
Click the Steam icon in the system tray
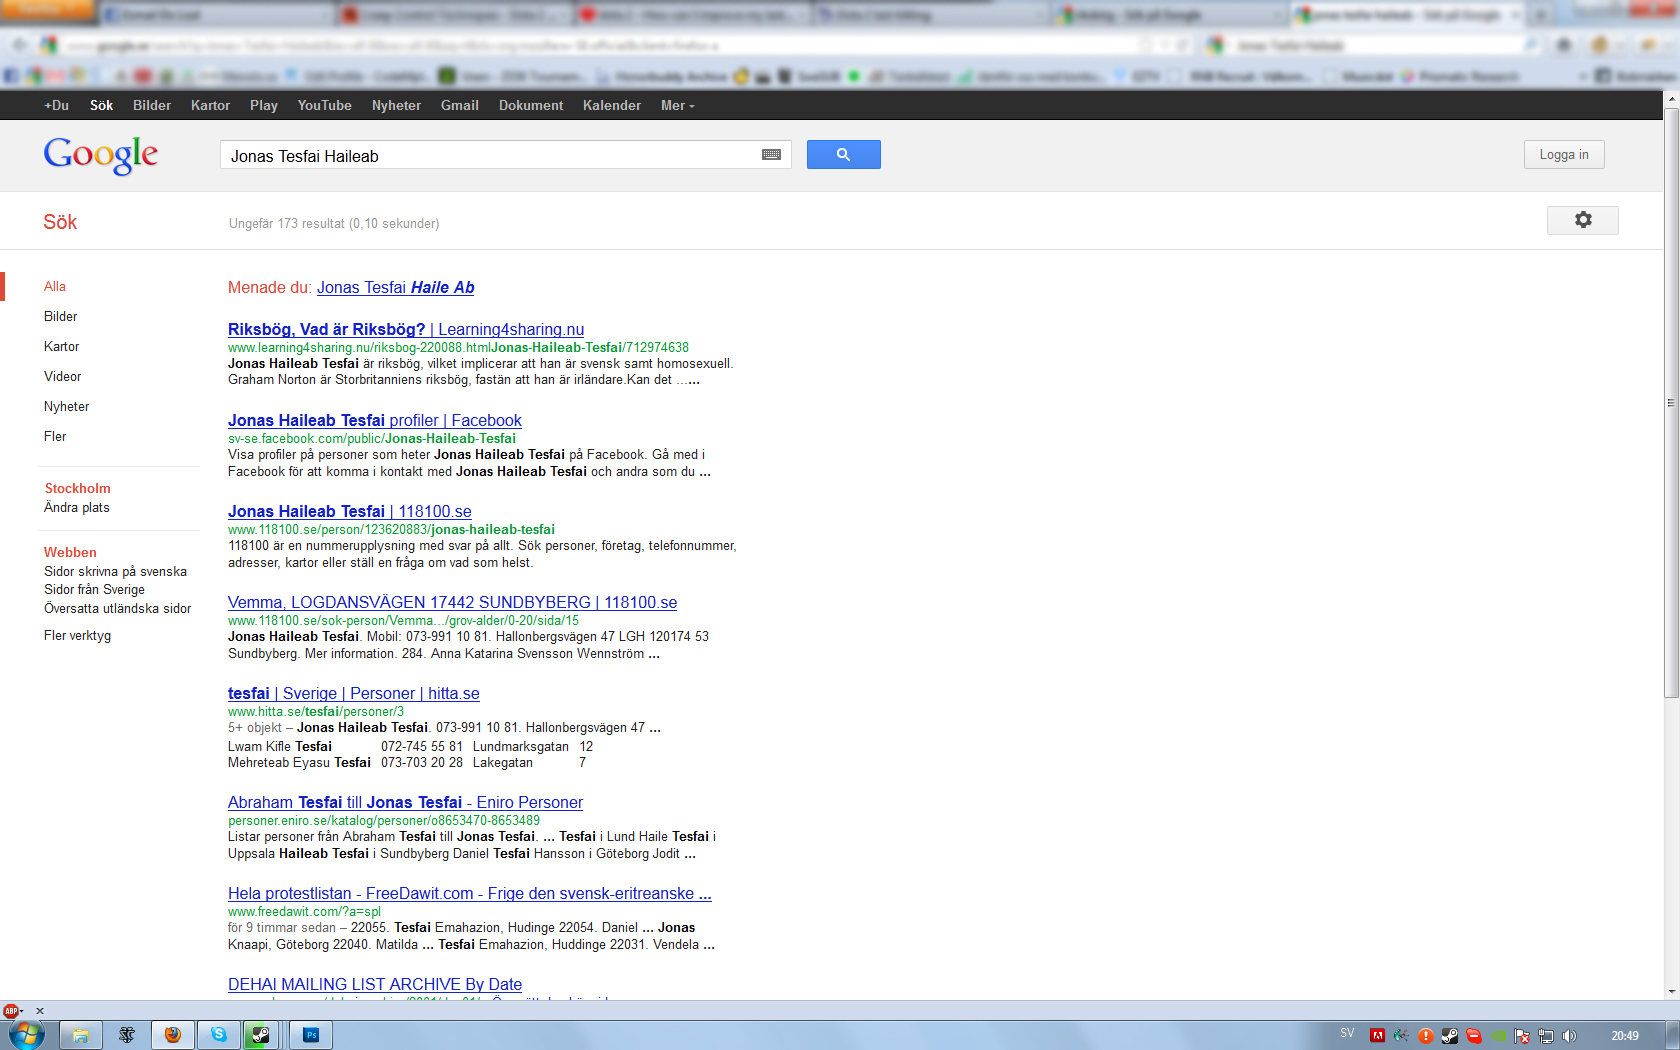[x=1449, y=1036]
